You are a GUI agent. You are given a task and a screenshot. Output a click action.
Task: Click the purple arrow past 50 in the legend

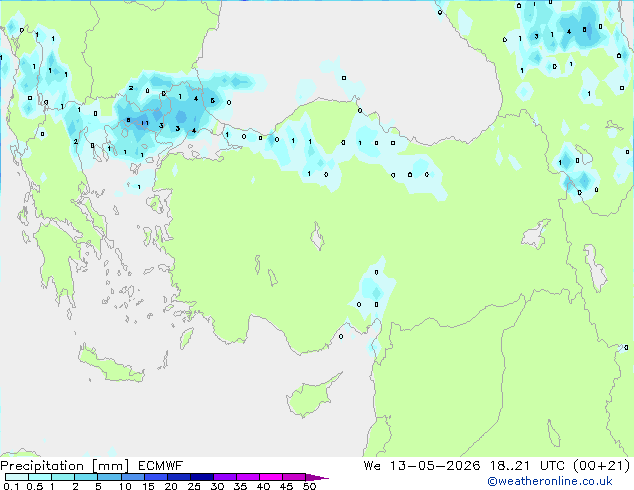tap(317, 477)
